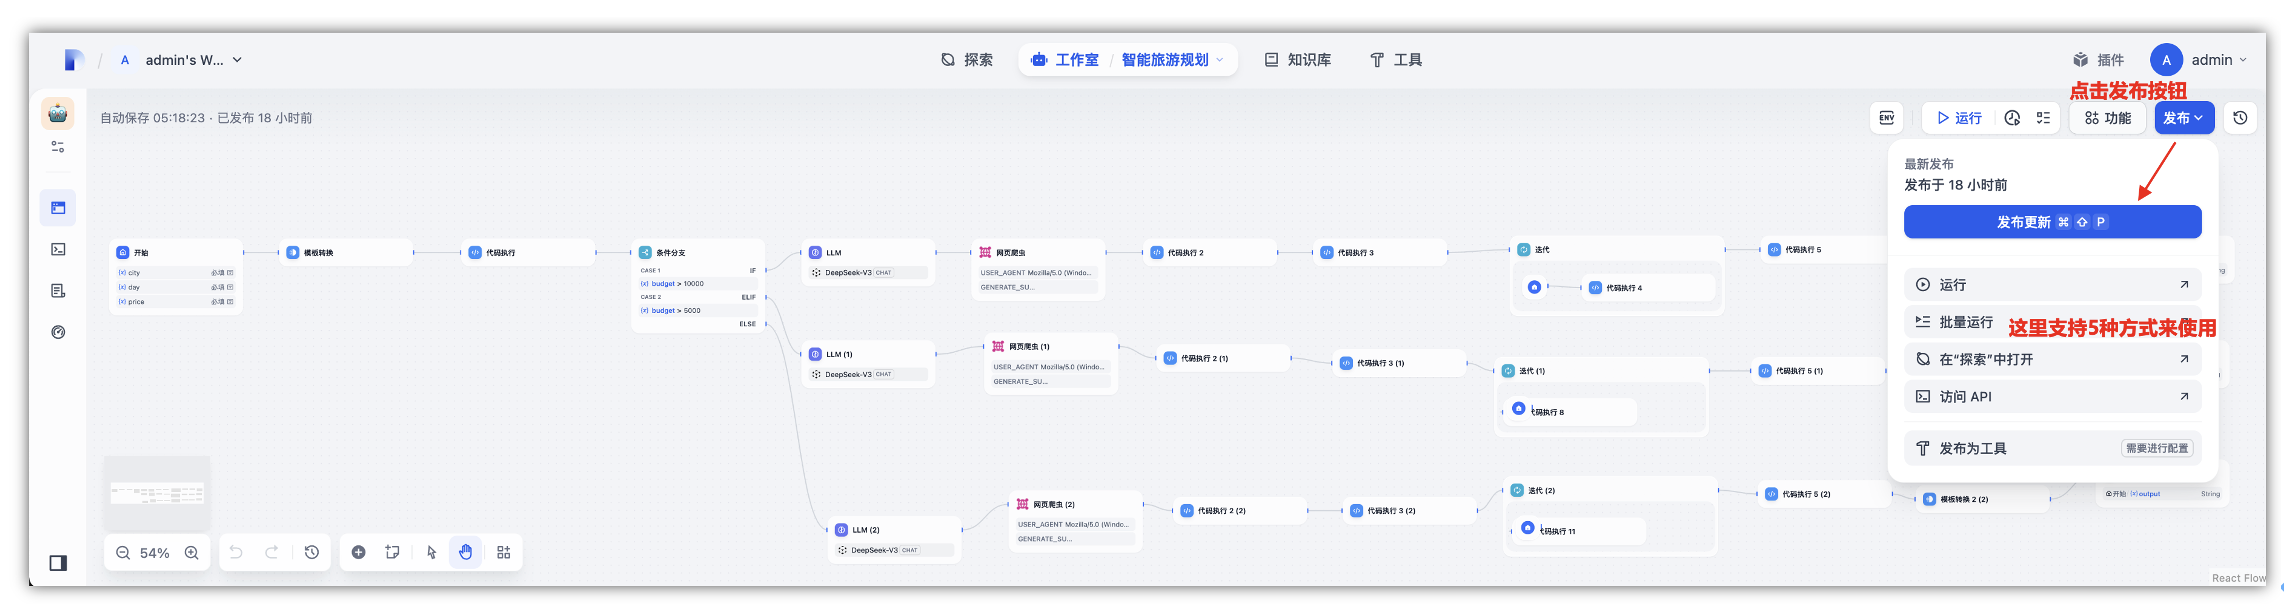Image resolution: width=2284 pixels, height=604 pixels.
Task: Go to 知识库 knowledge tab
Action: click(1298, 60)
